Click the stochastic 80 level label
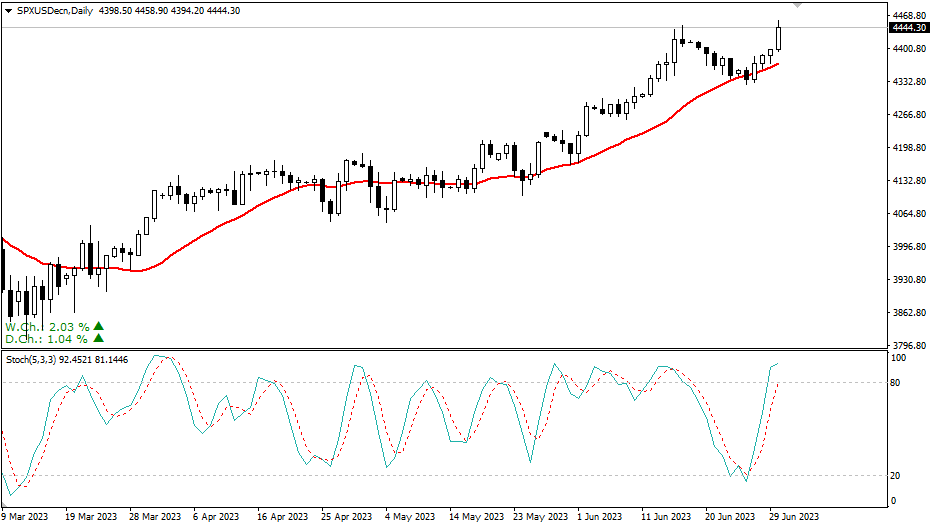This screenshot has width=933, height=527. [898, 383]
